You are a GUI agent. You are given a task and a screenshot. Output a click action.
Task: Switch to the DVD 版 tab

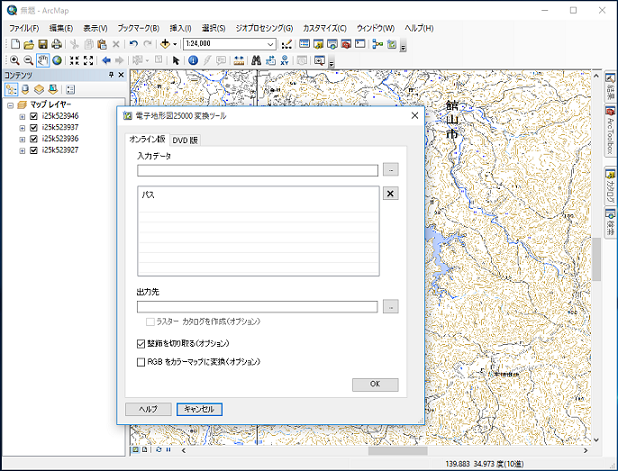point(185,140)
